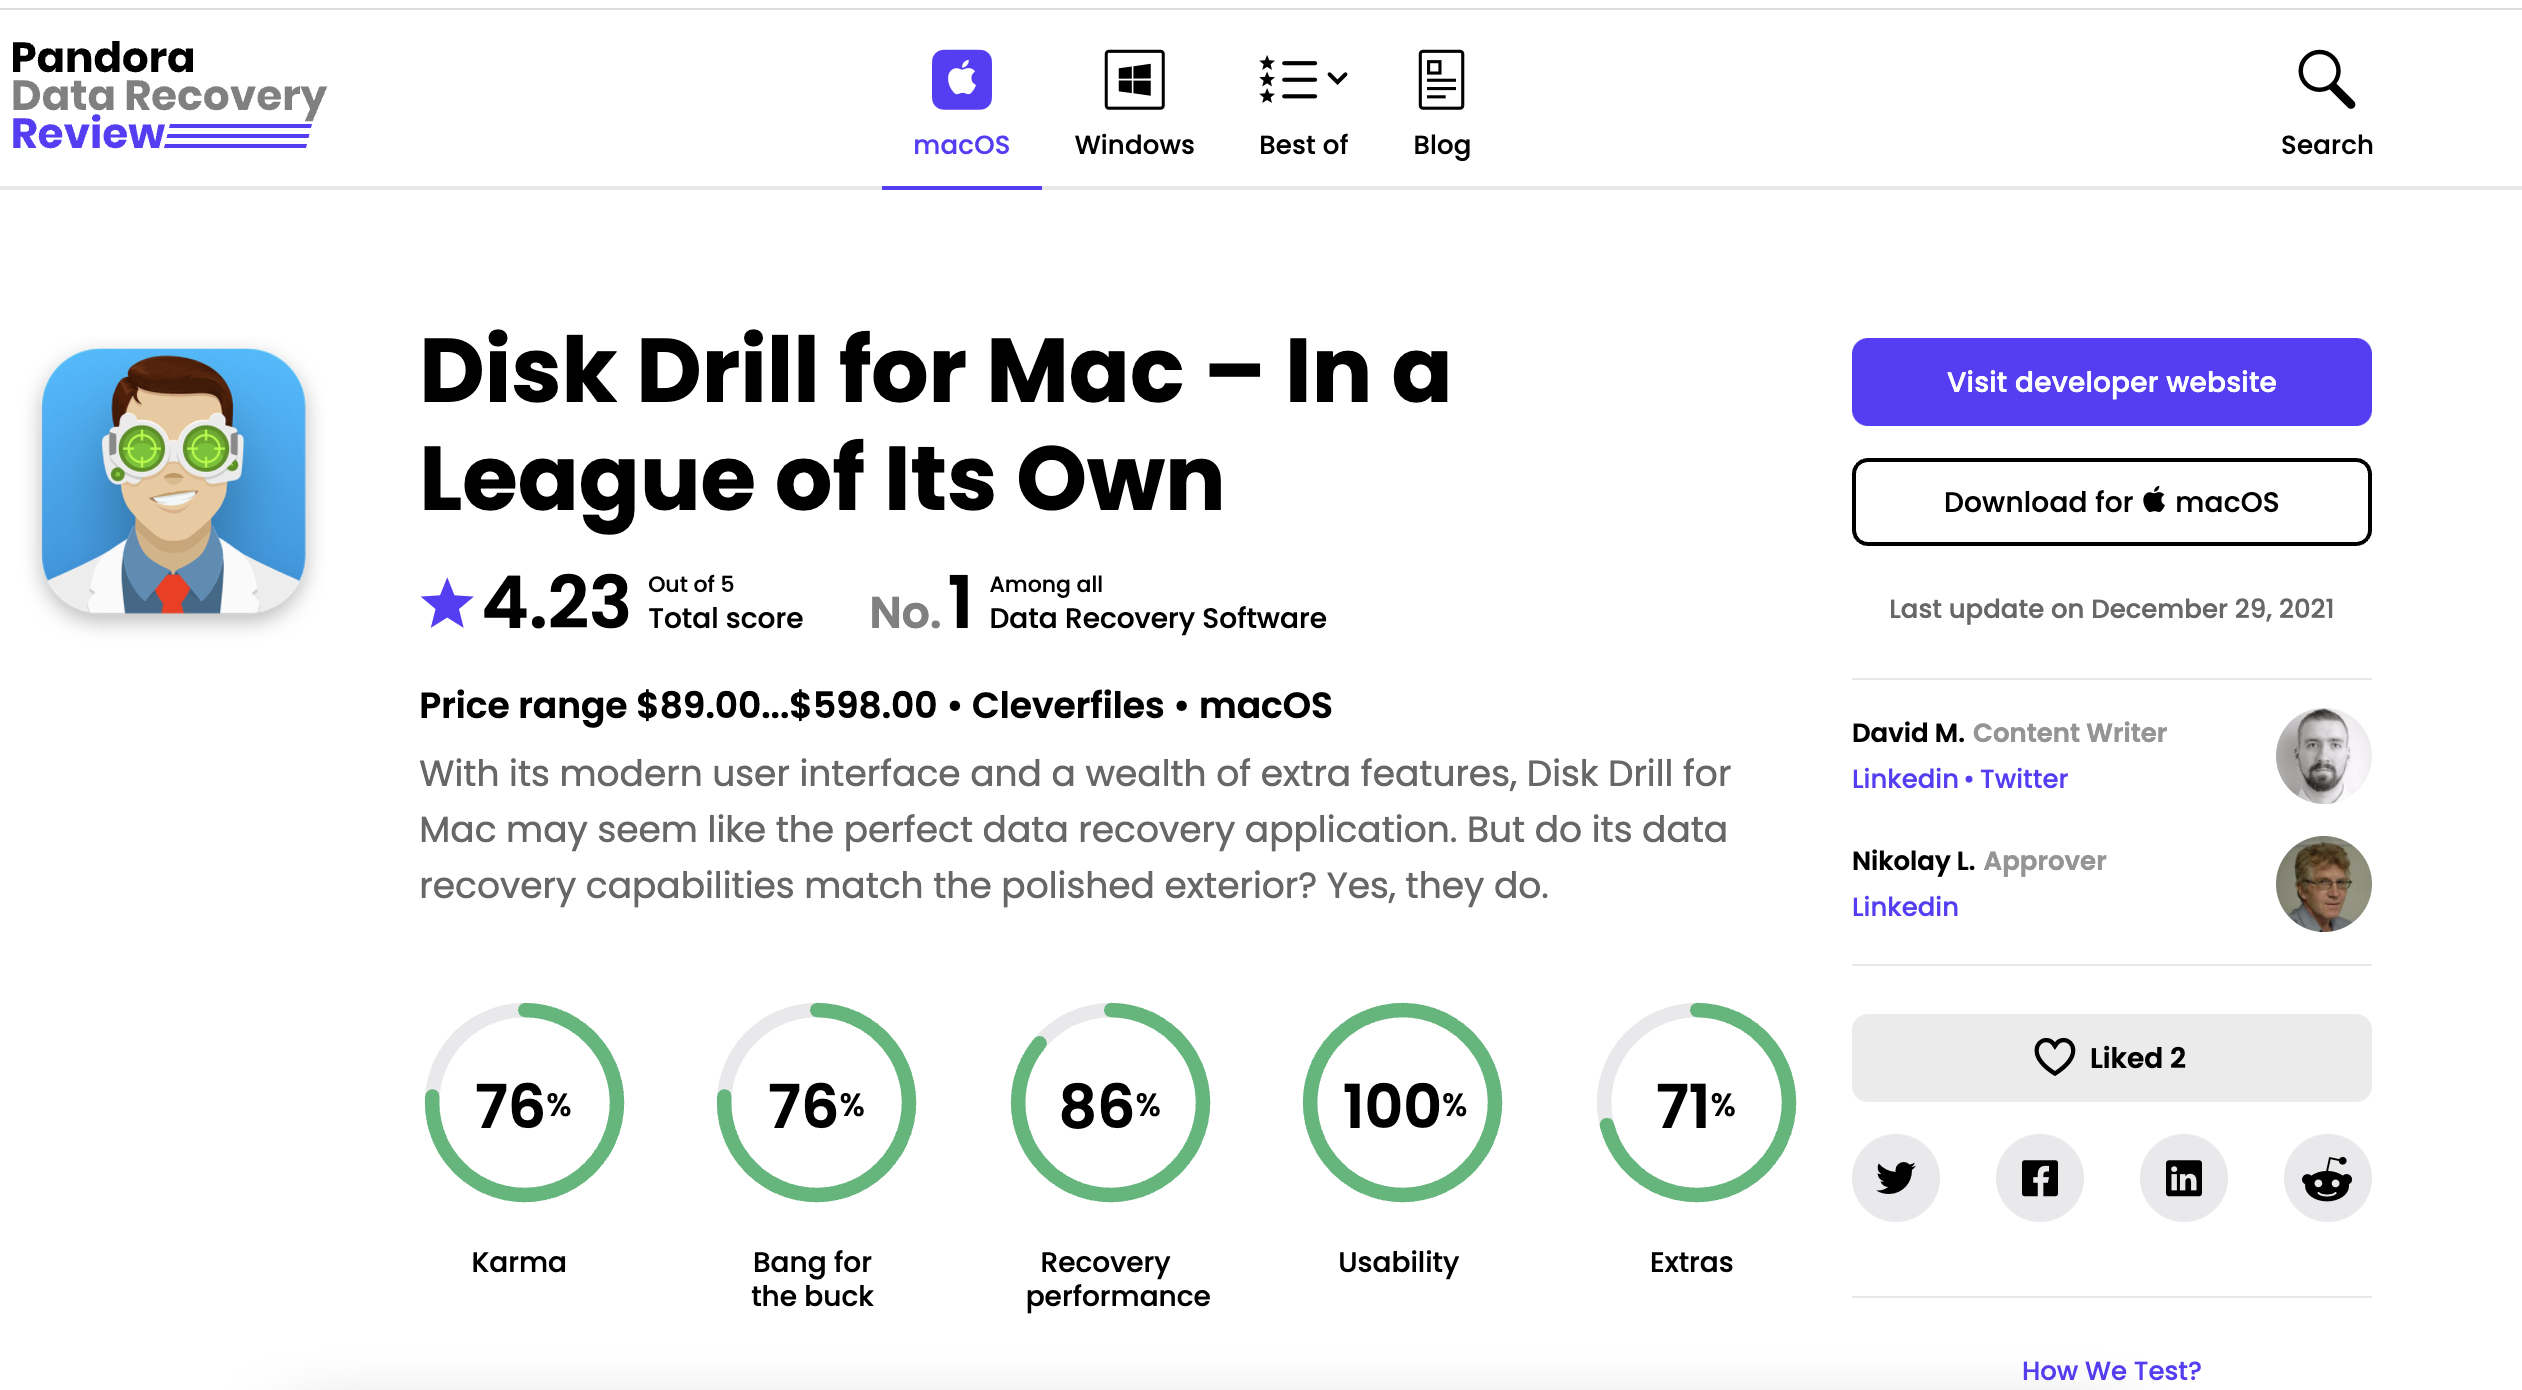Screen dimensions: 2522x1390
Task: Share via the LinkedIn share icon
Action: point(2183,1178)
